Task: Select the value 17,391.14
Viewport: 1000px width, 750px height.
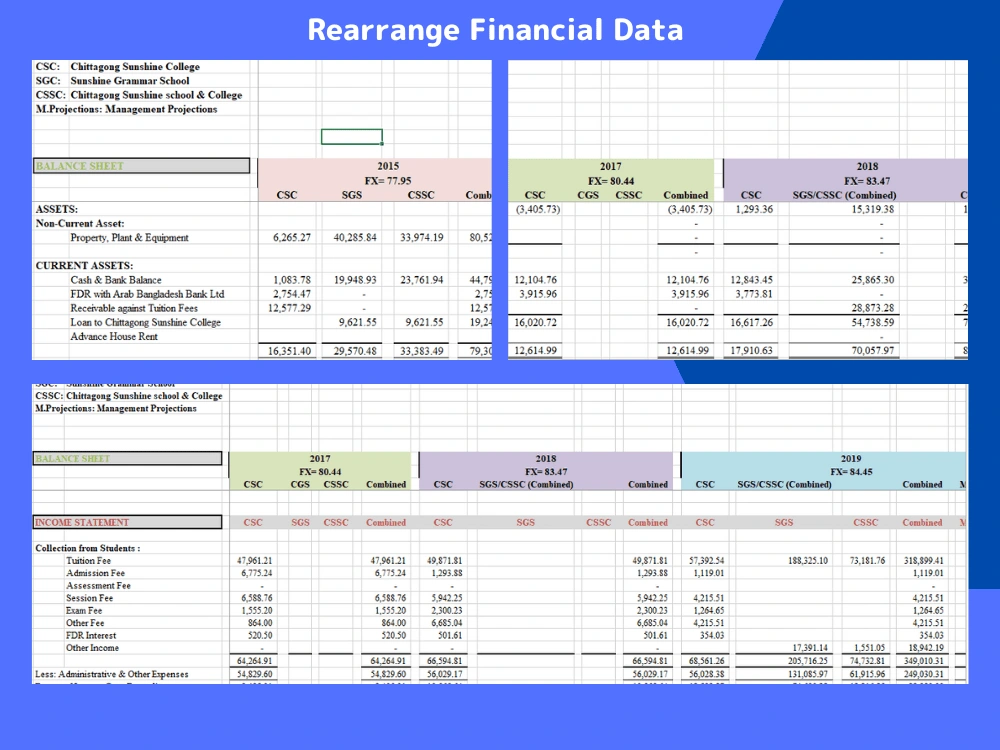Action: [x=810, y=648]
